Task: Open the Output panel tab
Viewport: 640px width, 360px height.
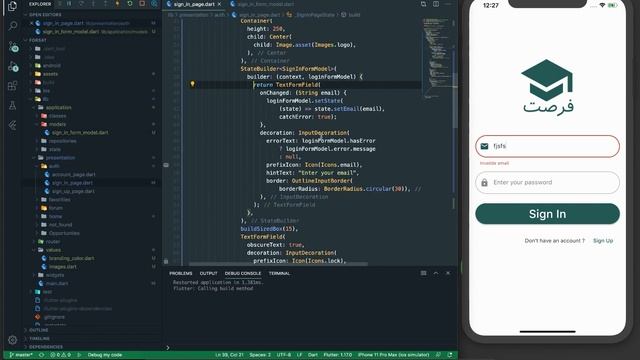Action: point(208,273)
